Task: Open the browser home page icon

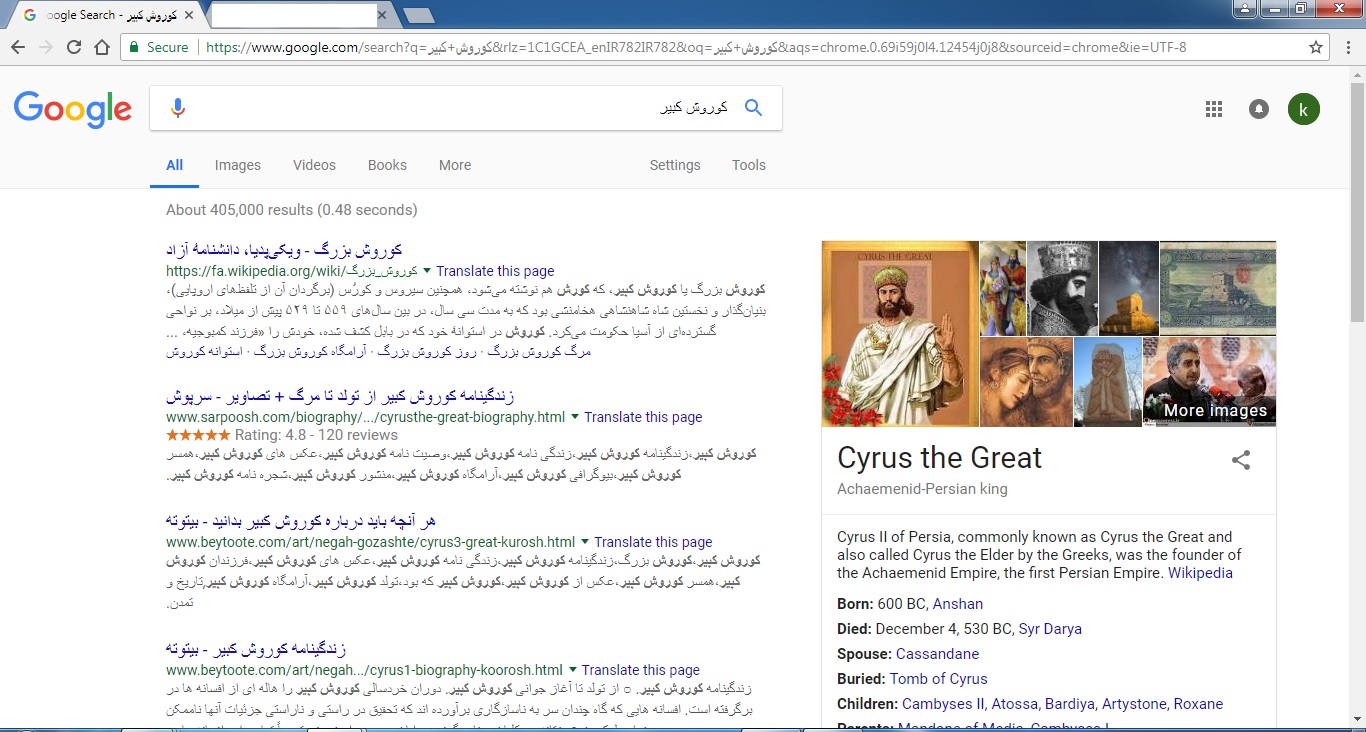Action: click(102, 47)
